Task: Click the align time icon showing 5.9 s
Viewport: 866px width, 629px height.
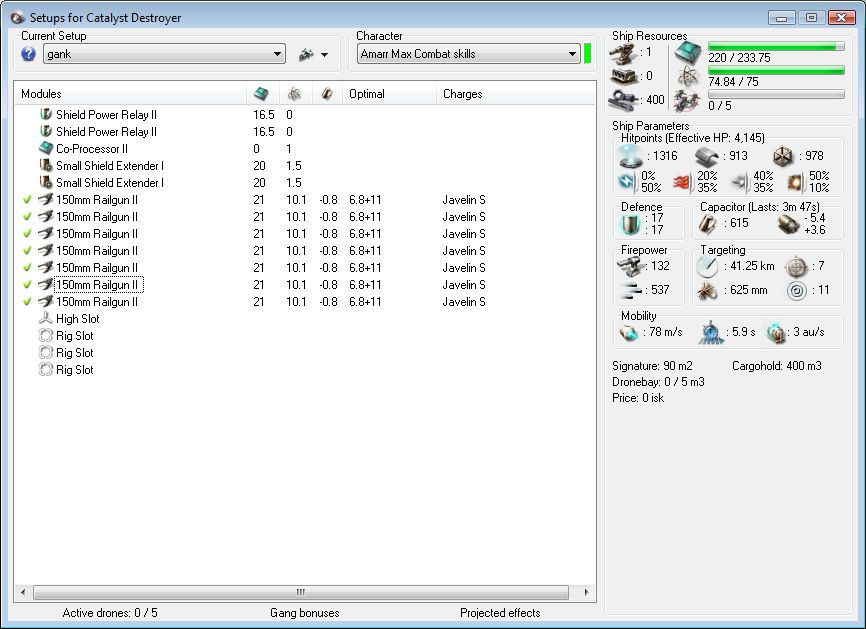Action: pos(711,332)
